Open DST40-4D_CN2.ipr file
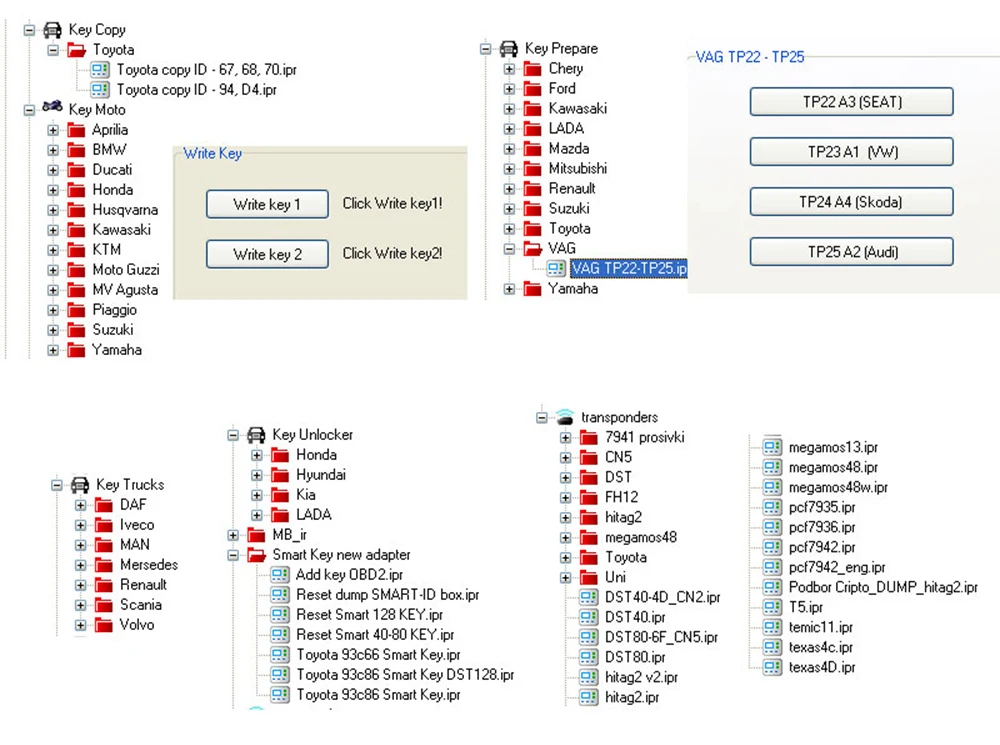This screenshot has height=745, width=1000. click(x=663, y=597)
